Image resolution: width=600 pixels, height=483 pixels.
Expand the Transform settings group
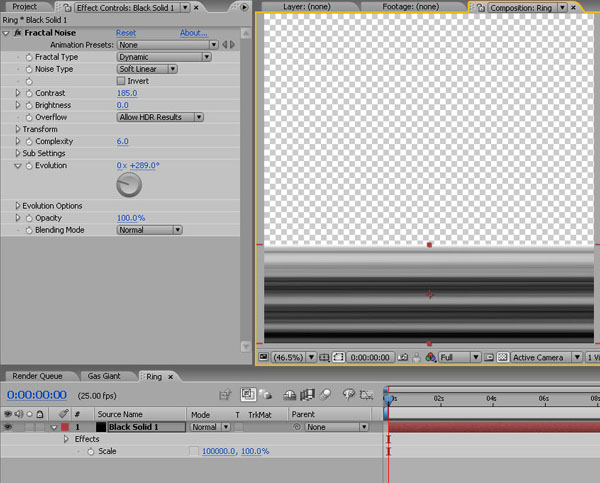click(x=18, y=129)
